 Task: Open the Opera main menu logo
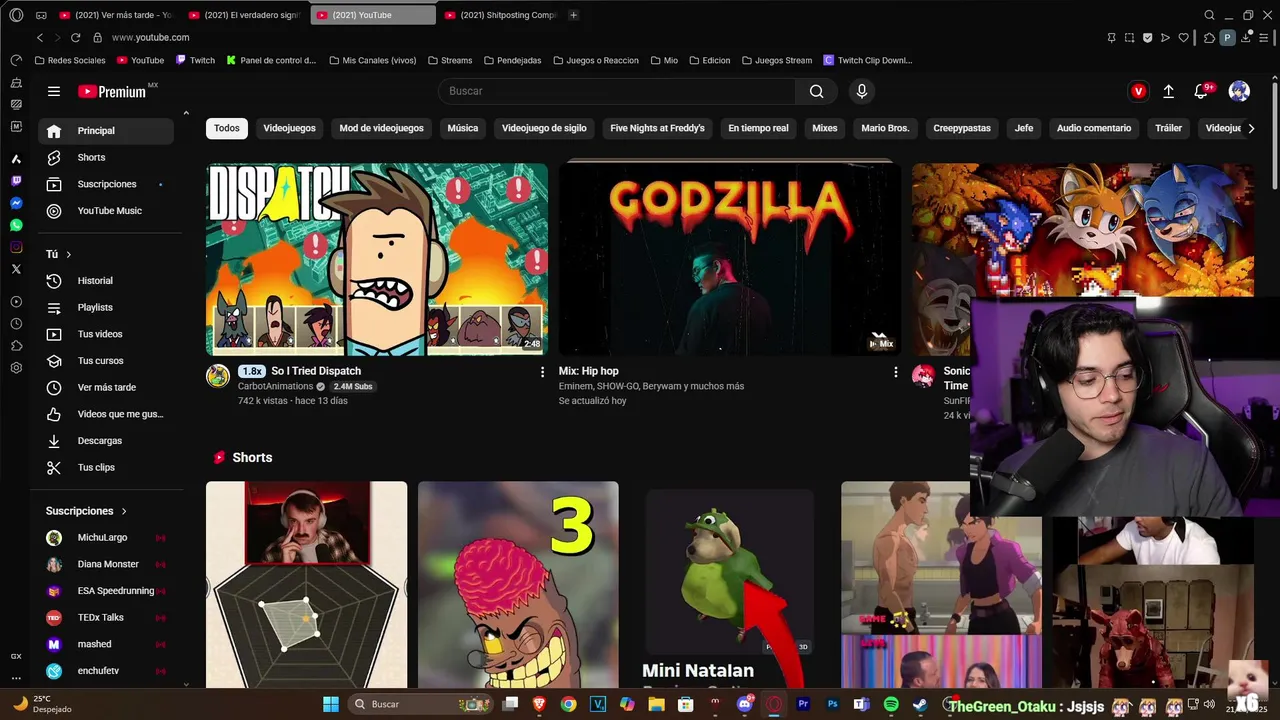tap(16, 15)
